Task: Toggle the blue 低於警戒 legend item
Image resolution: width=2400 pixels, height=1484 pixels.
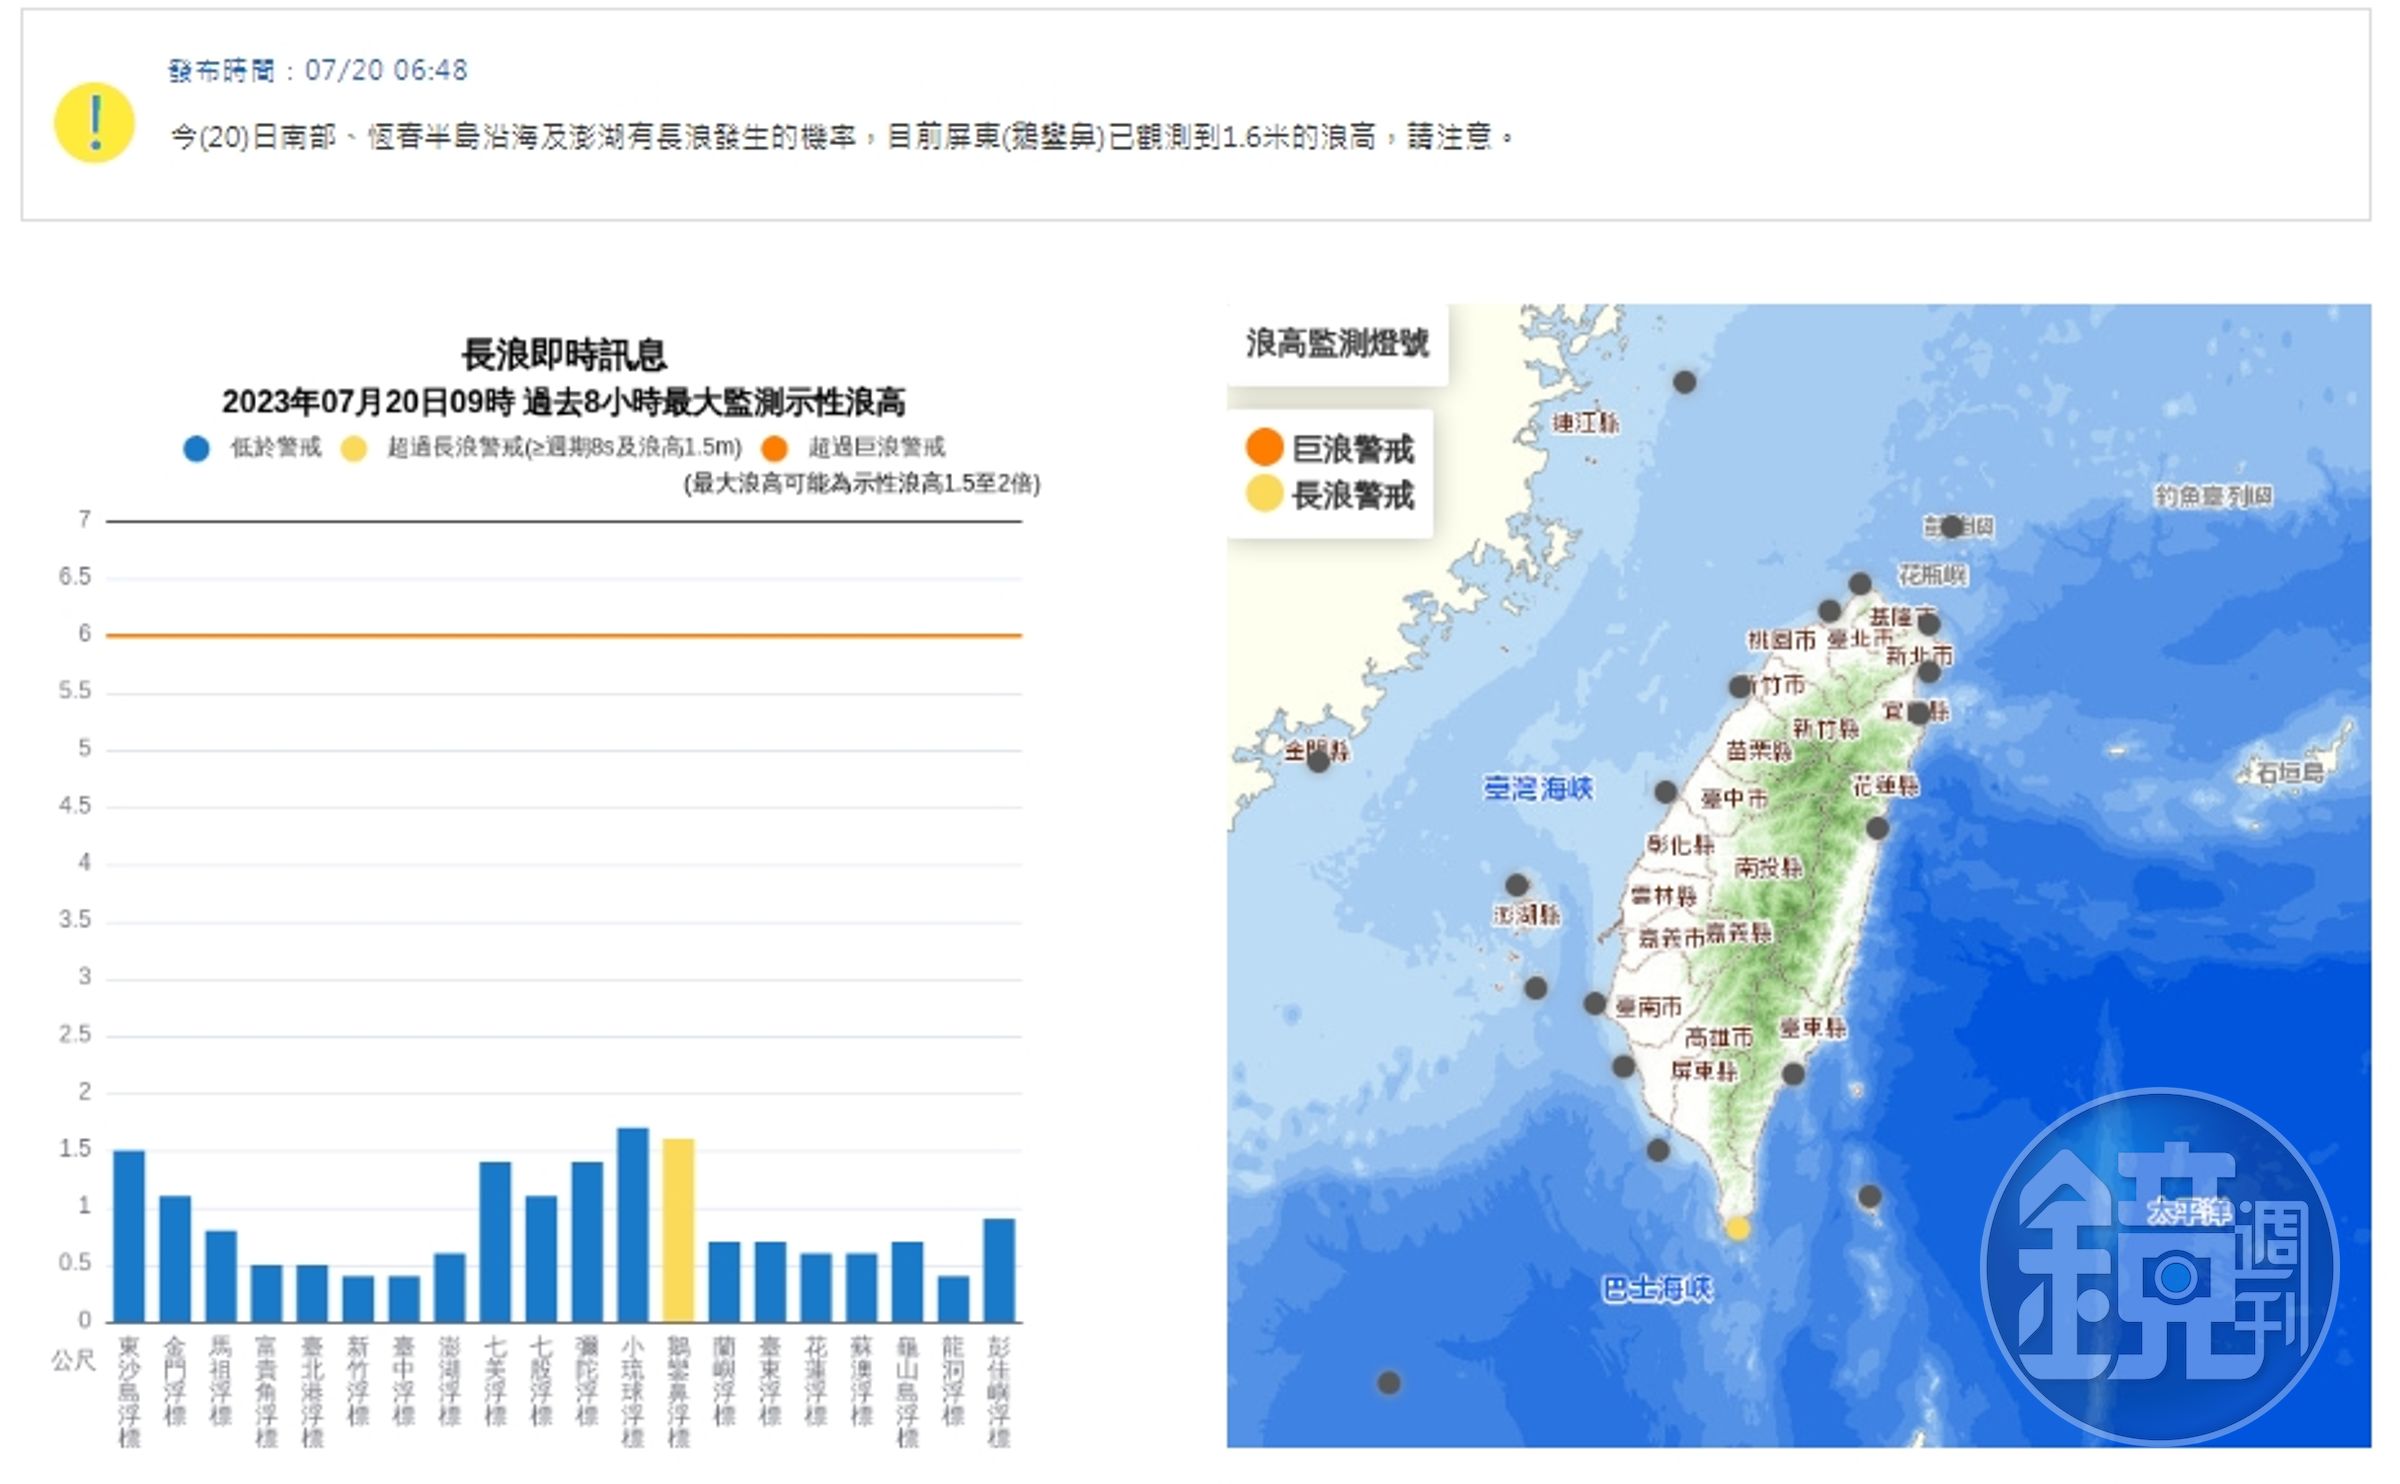Action: pyautogui.click(x=253, y=448)
